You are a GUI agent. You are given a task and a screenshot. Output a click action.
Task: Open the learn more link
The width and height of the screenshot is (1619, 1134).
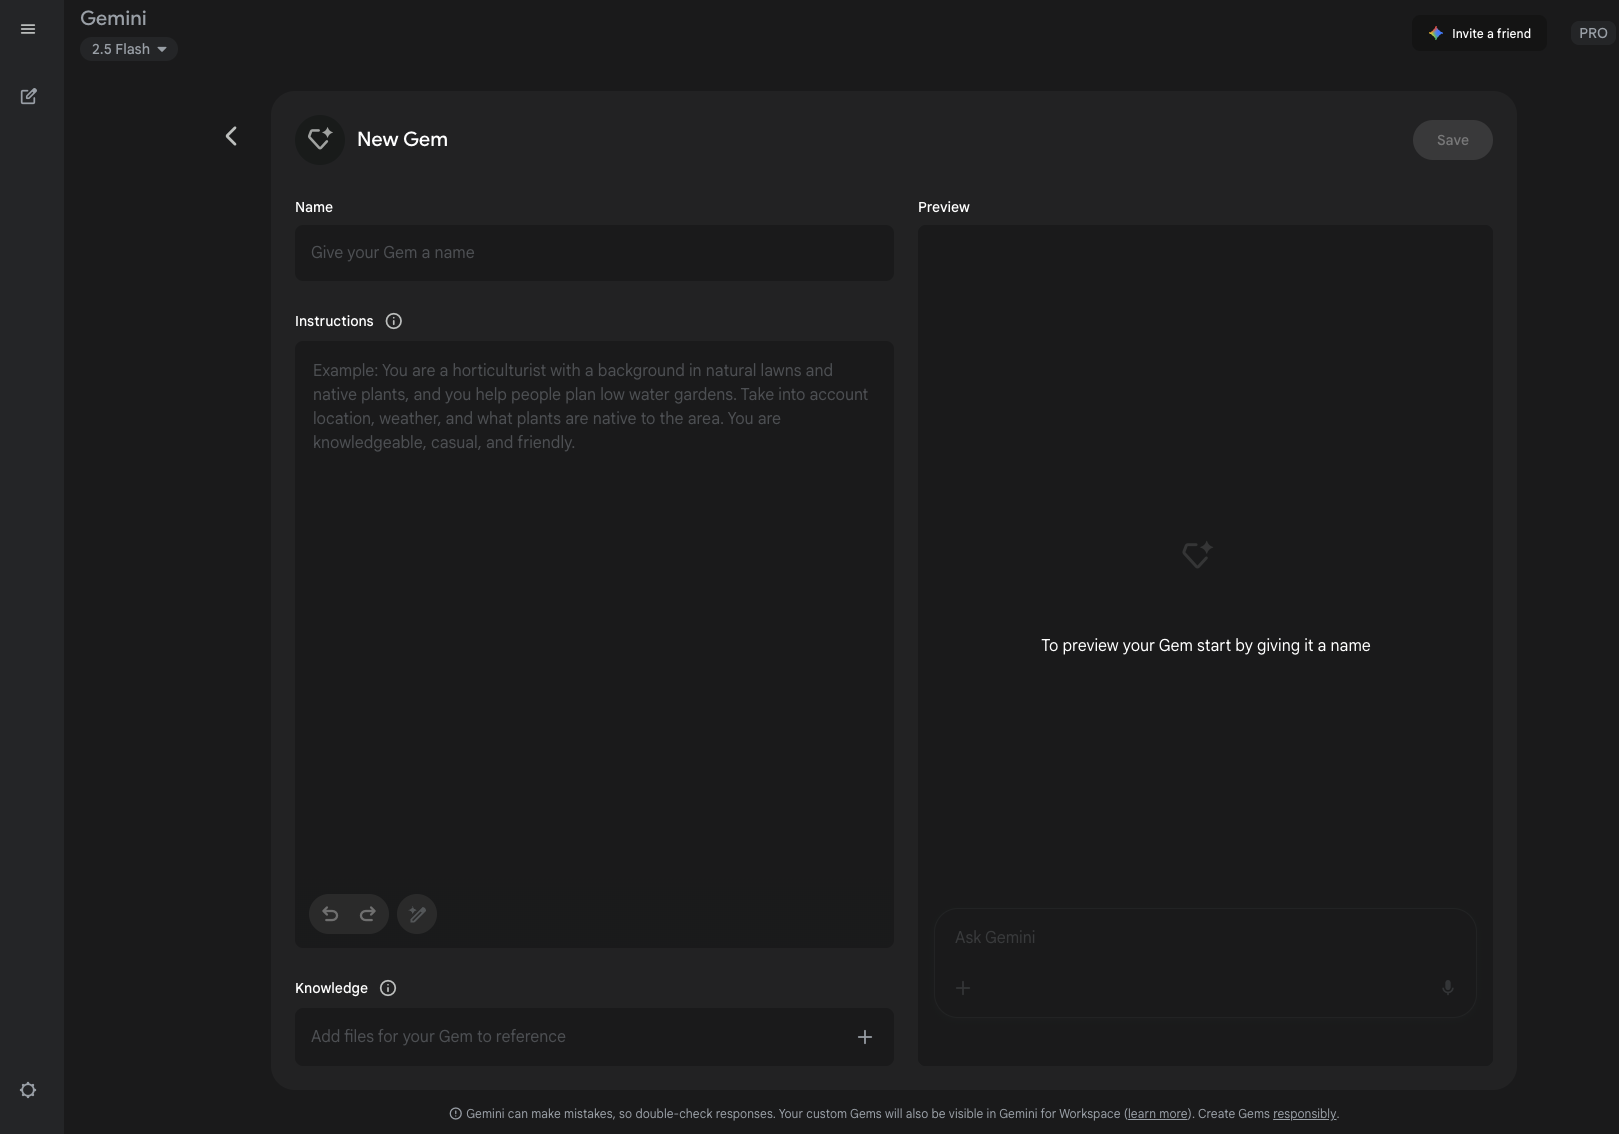[x=1157, y=1114]
